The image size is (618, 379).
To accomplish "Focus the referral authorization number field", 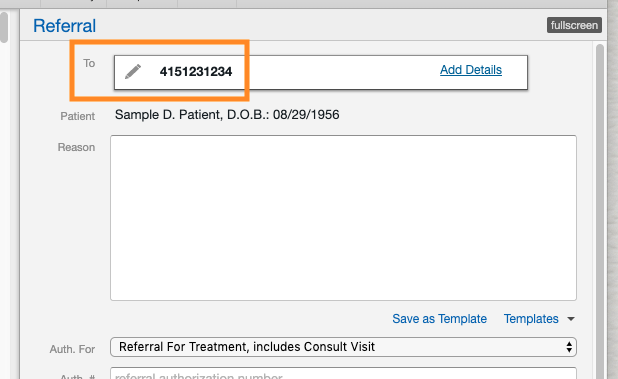I will point(343,373).
